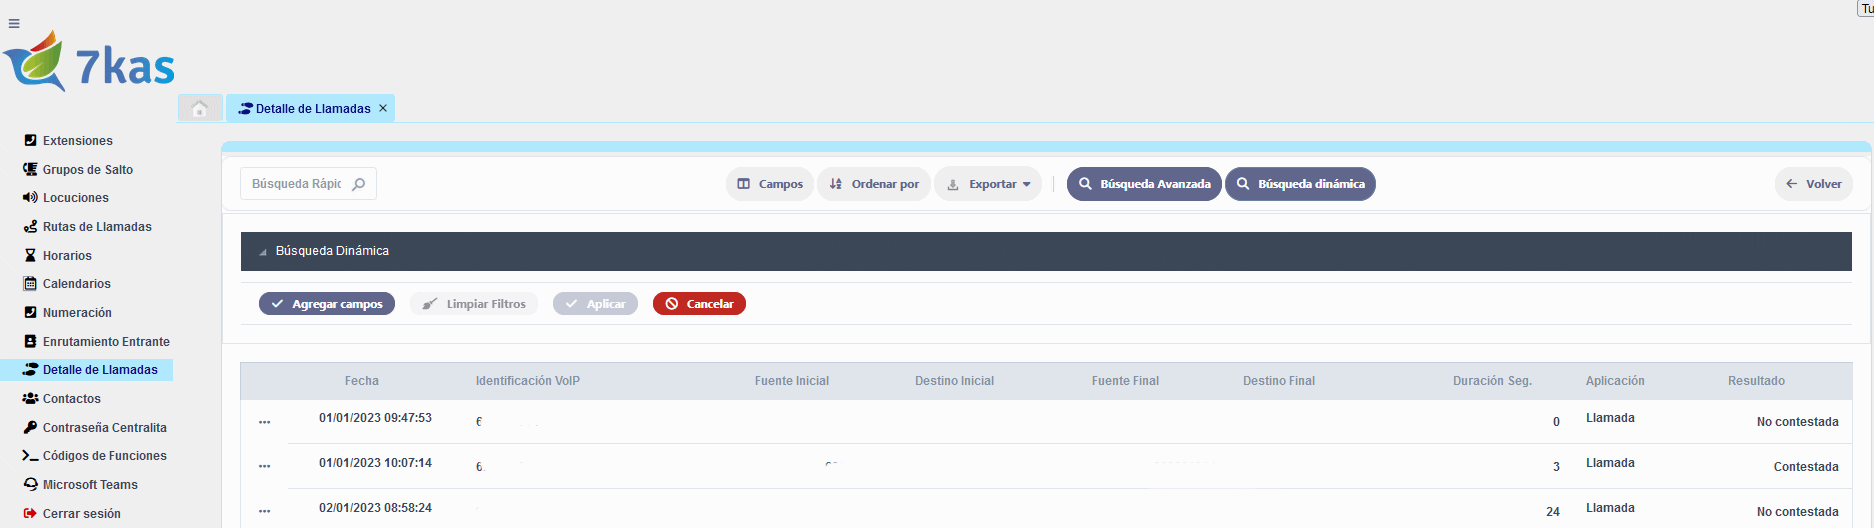Open Extensiones in the sidebar
This screenshot has width=1874, height=528.
77,141
